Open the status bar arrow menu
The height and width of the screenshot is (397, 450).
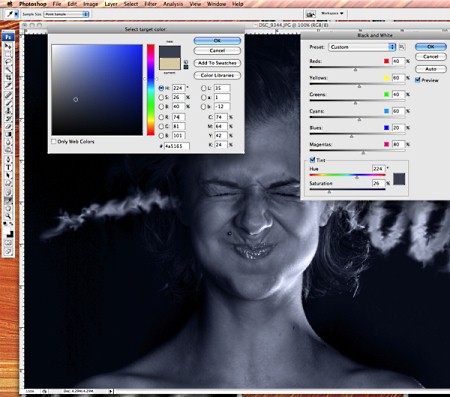(x=111, y=391)
